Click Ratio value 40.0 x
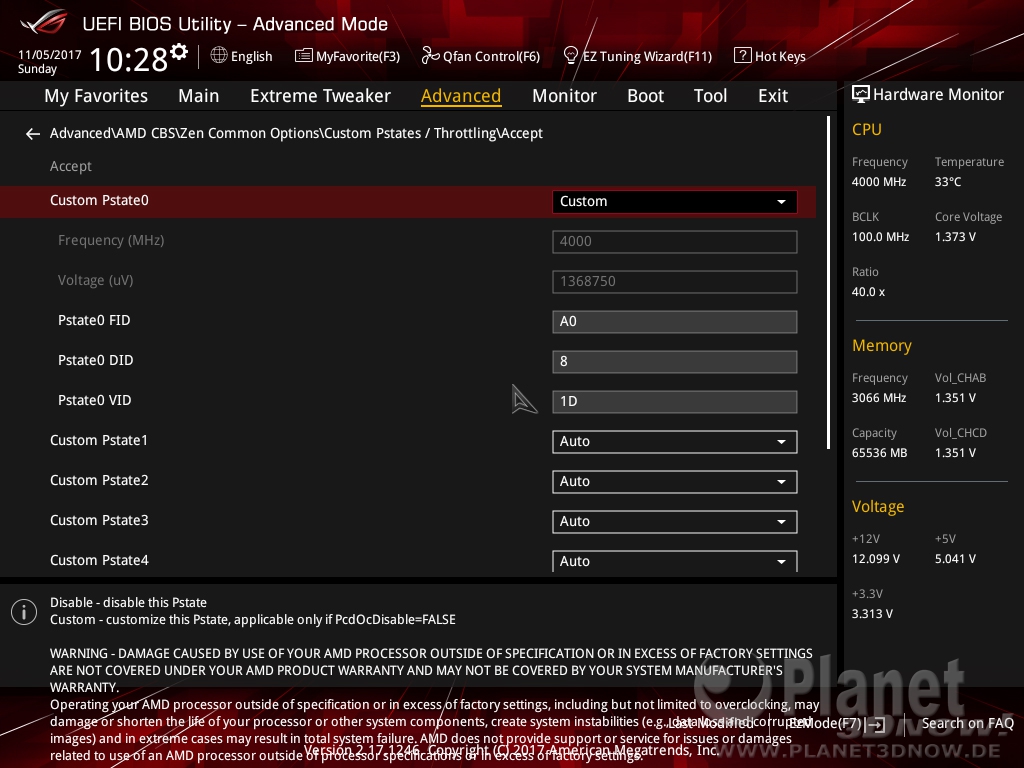The width and height of the screenshot is (1024, 768). (869, 292)
